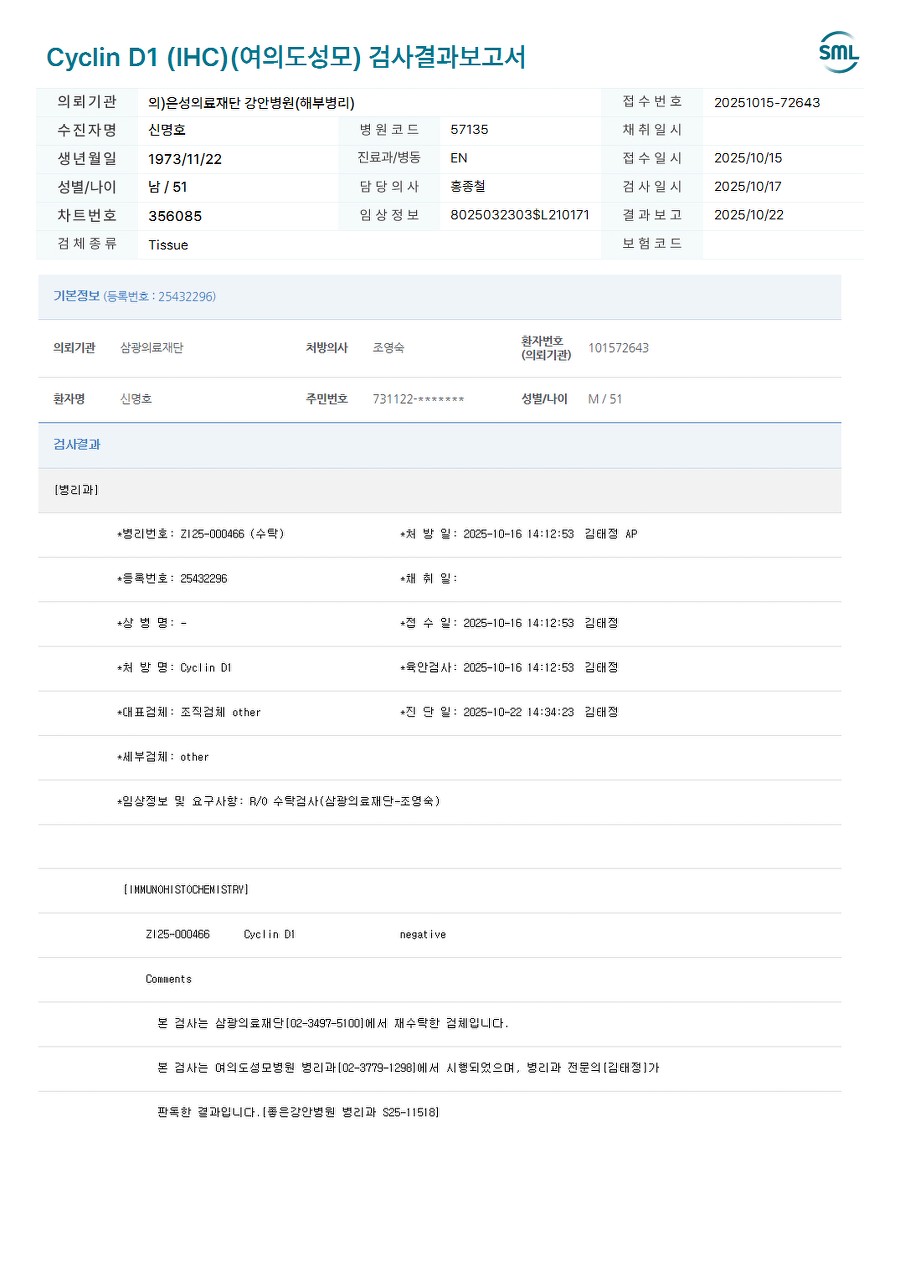Select the result value 'negative'
This screenshot has height=1271, width=900.
pyautogui.click(x=423, y=935)
